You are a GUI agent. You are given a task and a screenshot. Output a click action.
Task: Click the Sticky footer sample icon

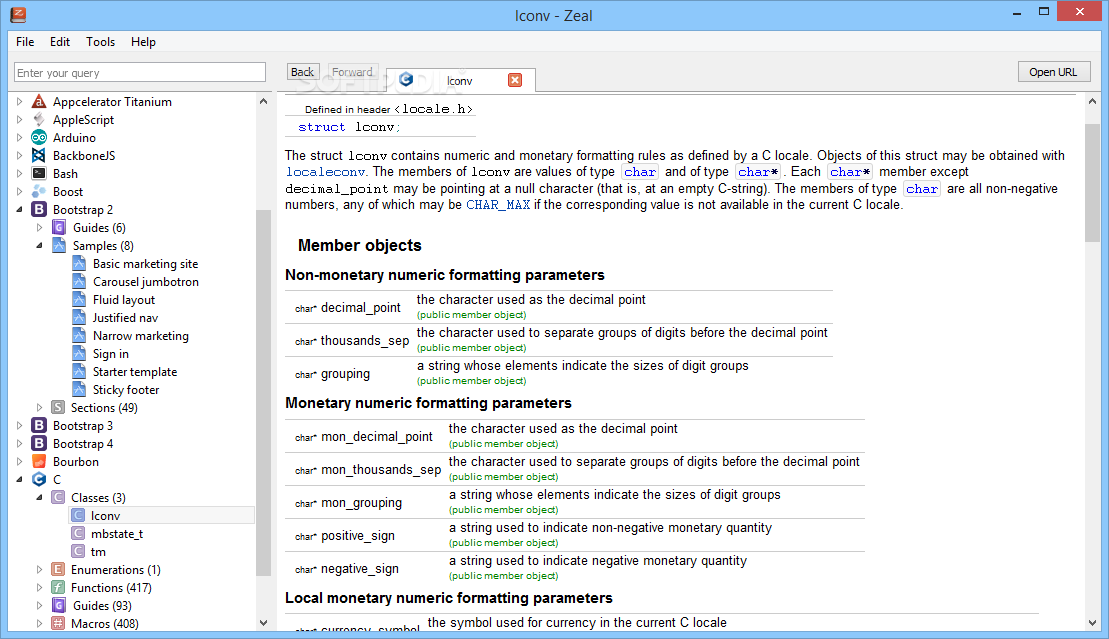pyautogui.click(x=79, y=389)
